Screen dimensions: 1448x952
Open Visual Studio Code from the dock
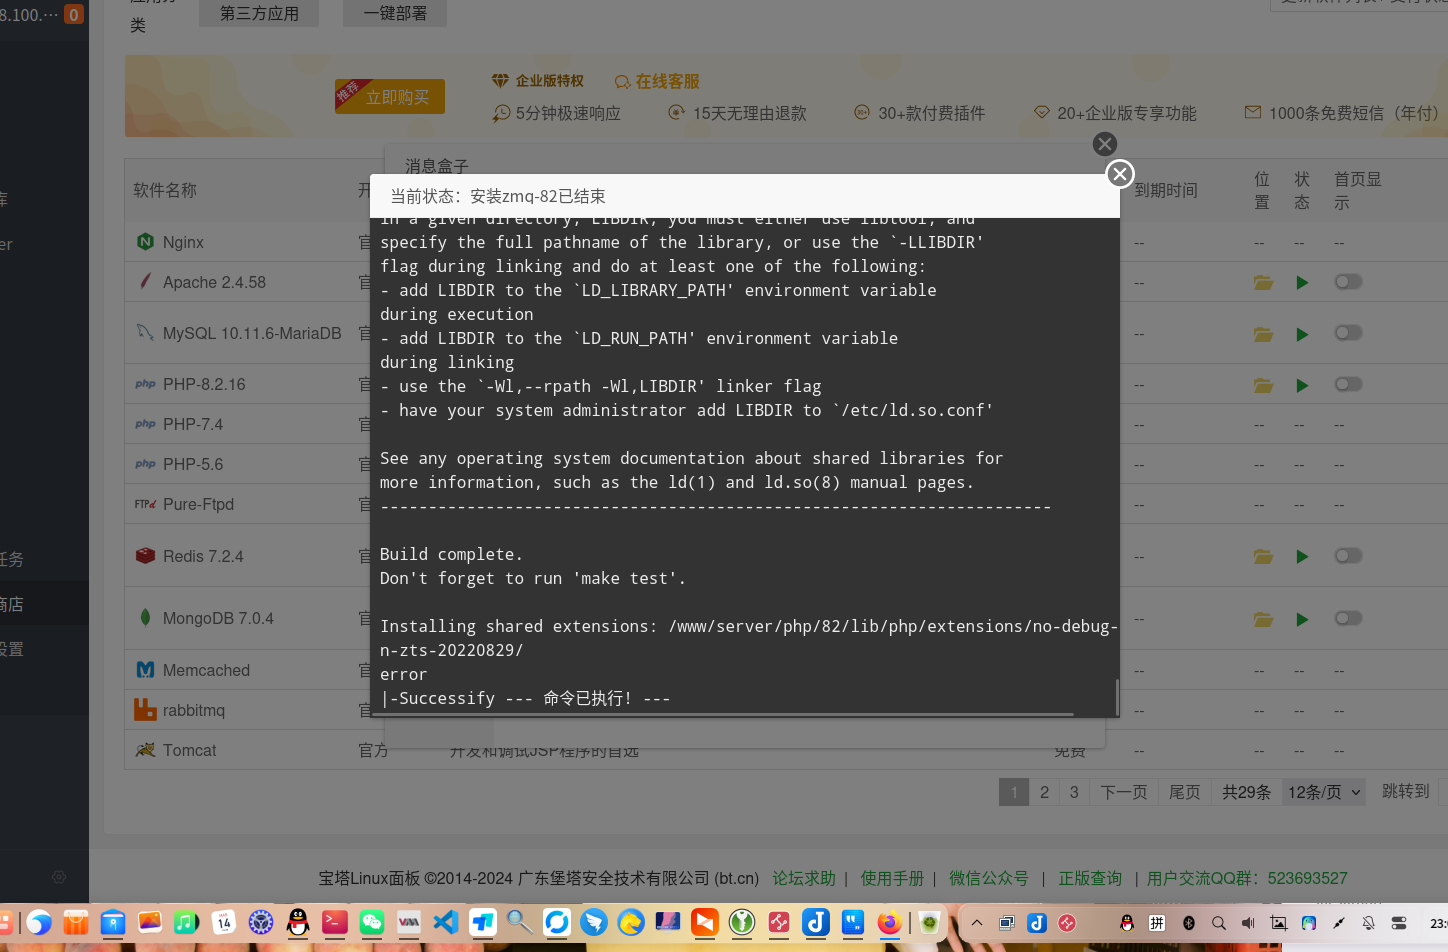[446, 922]
